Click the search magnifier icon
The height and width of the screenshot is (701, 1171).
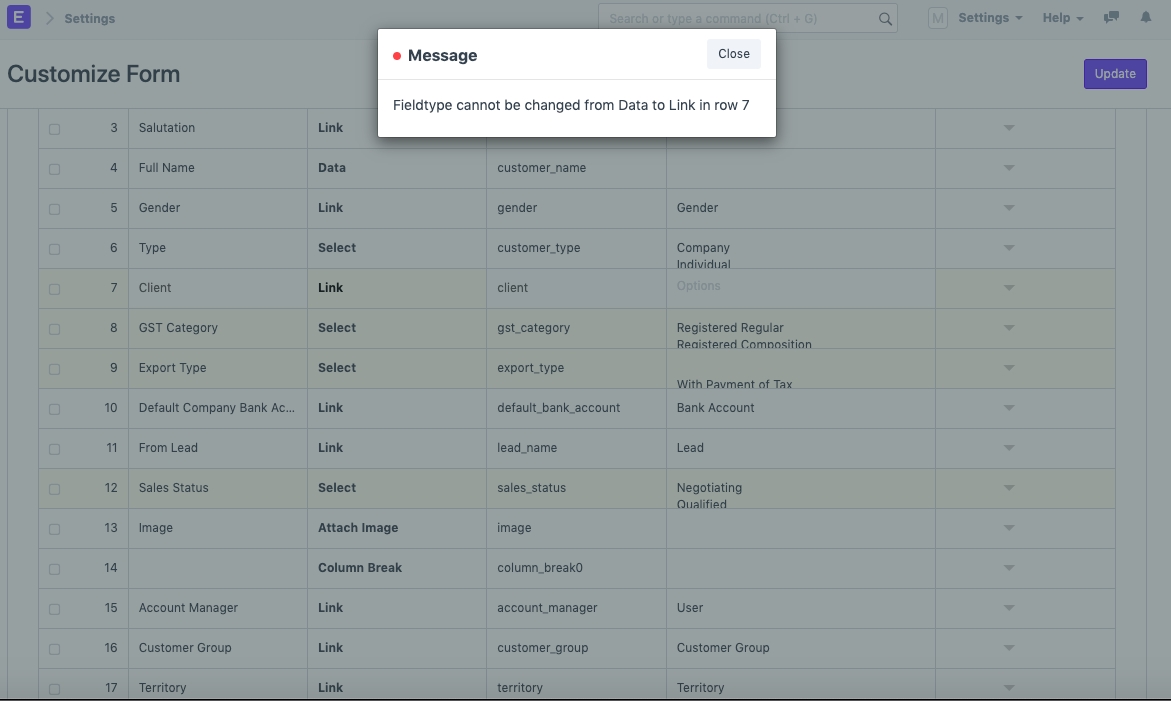[x=885, y=18]
